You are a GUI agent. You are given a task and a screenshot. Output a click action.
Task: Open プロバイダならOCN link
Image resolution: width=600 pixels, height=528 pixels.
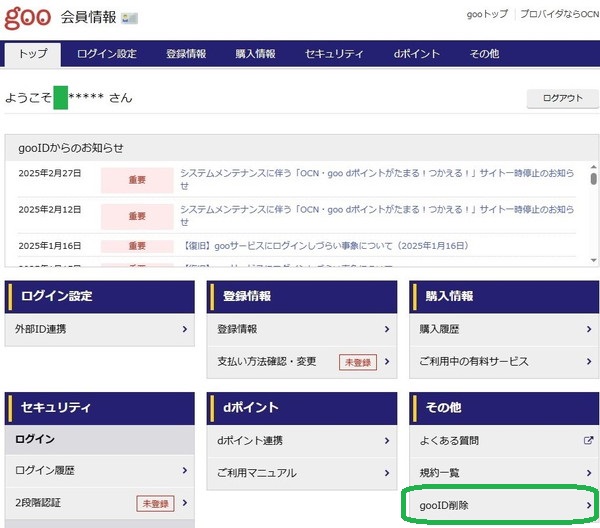[x=559, y=14]
